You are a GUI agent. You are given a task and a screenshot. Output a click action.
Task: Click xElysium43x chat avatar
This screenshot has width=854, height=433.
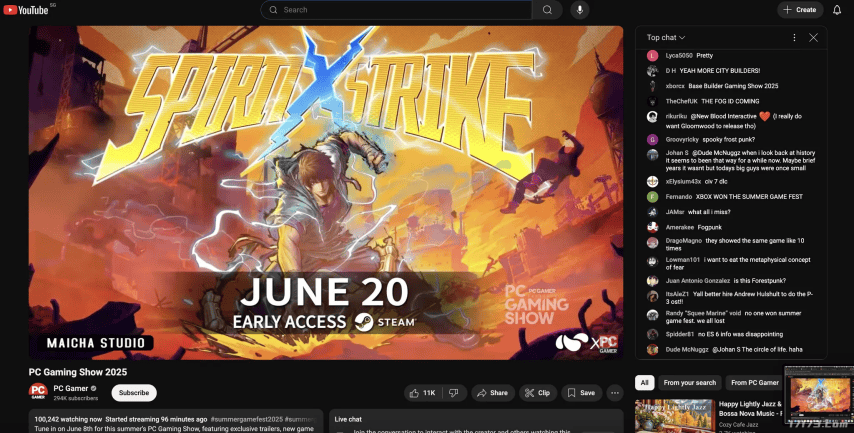[652, 181]
